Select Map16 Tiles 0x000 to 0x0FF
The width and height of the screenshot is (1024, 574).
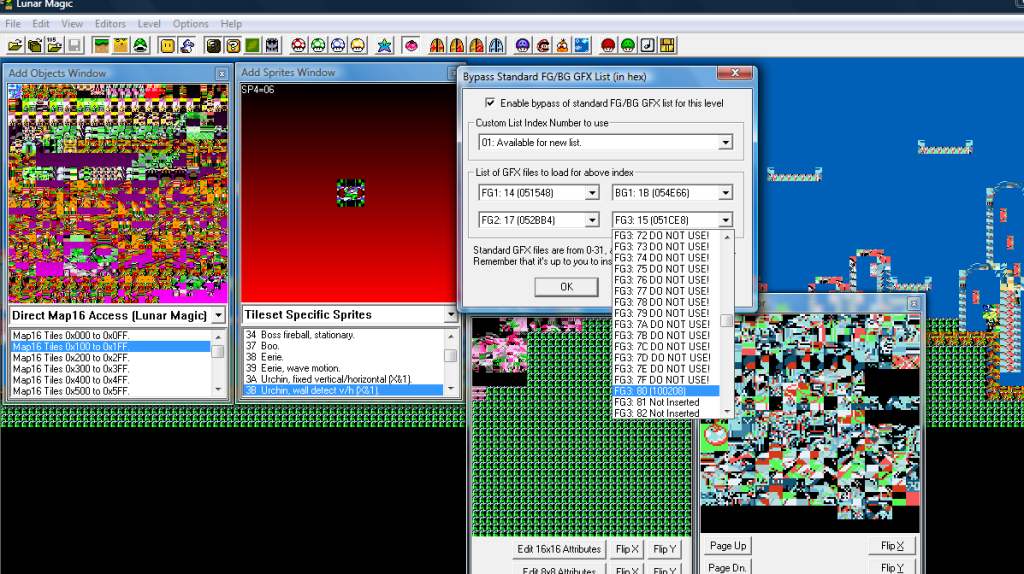pyautogui.click(x=110, y=336)
